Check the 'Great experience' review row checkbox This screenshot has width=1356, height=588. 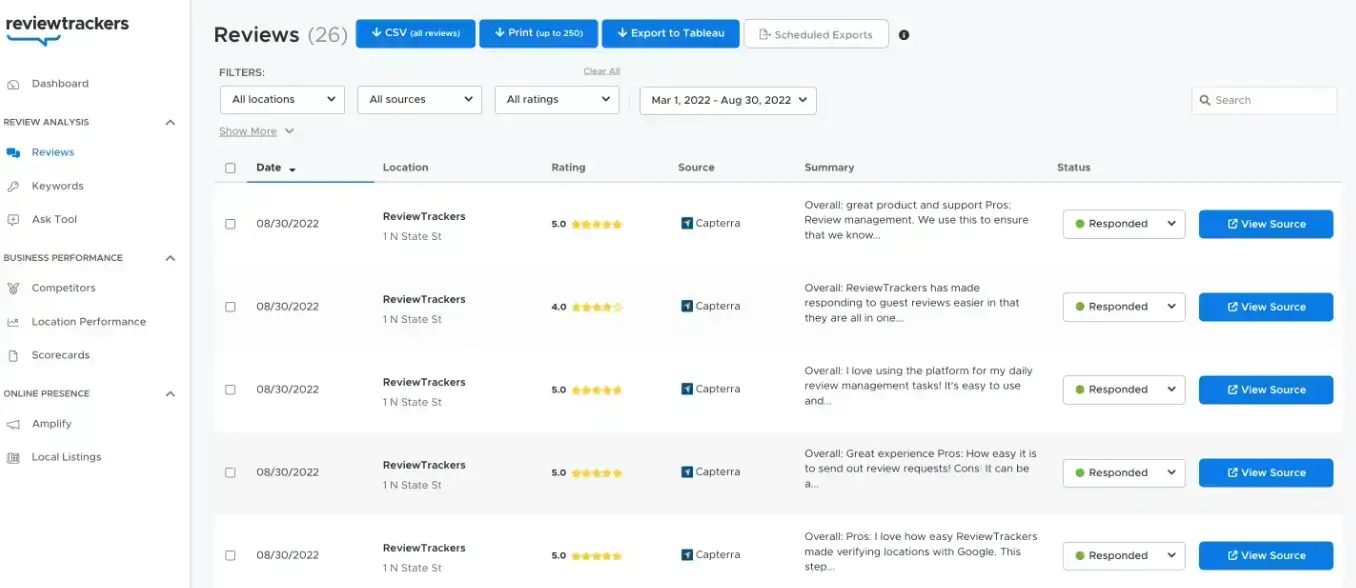pyautogui.click(x=230, y=473)
